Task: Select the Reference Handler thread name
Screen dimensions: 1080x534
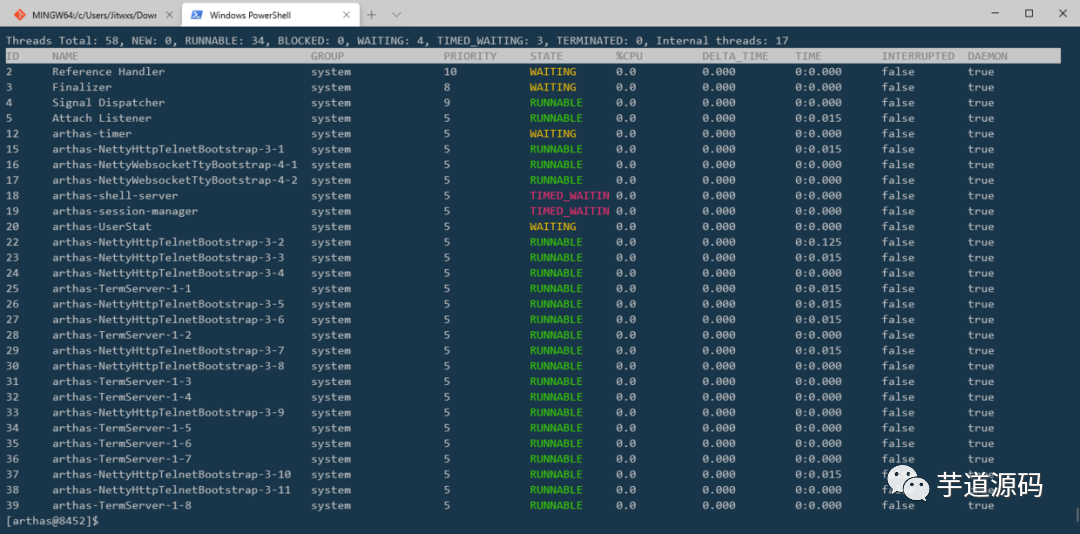Action: click(x=108, y=72)
